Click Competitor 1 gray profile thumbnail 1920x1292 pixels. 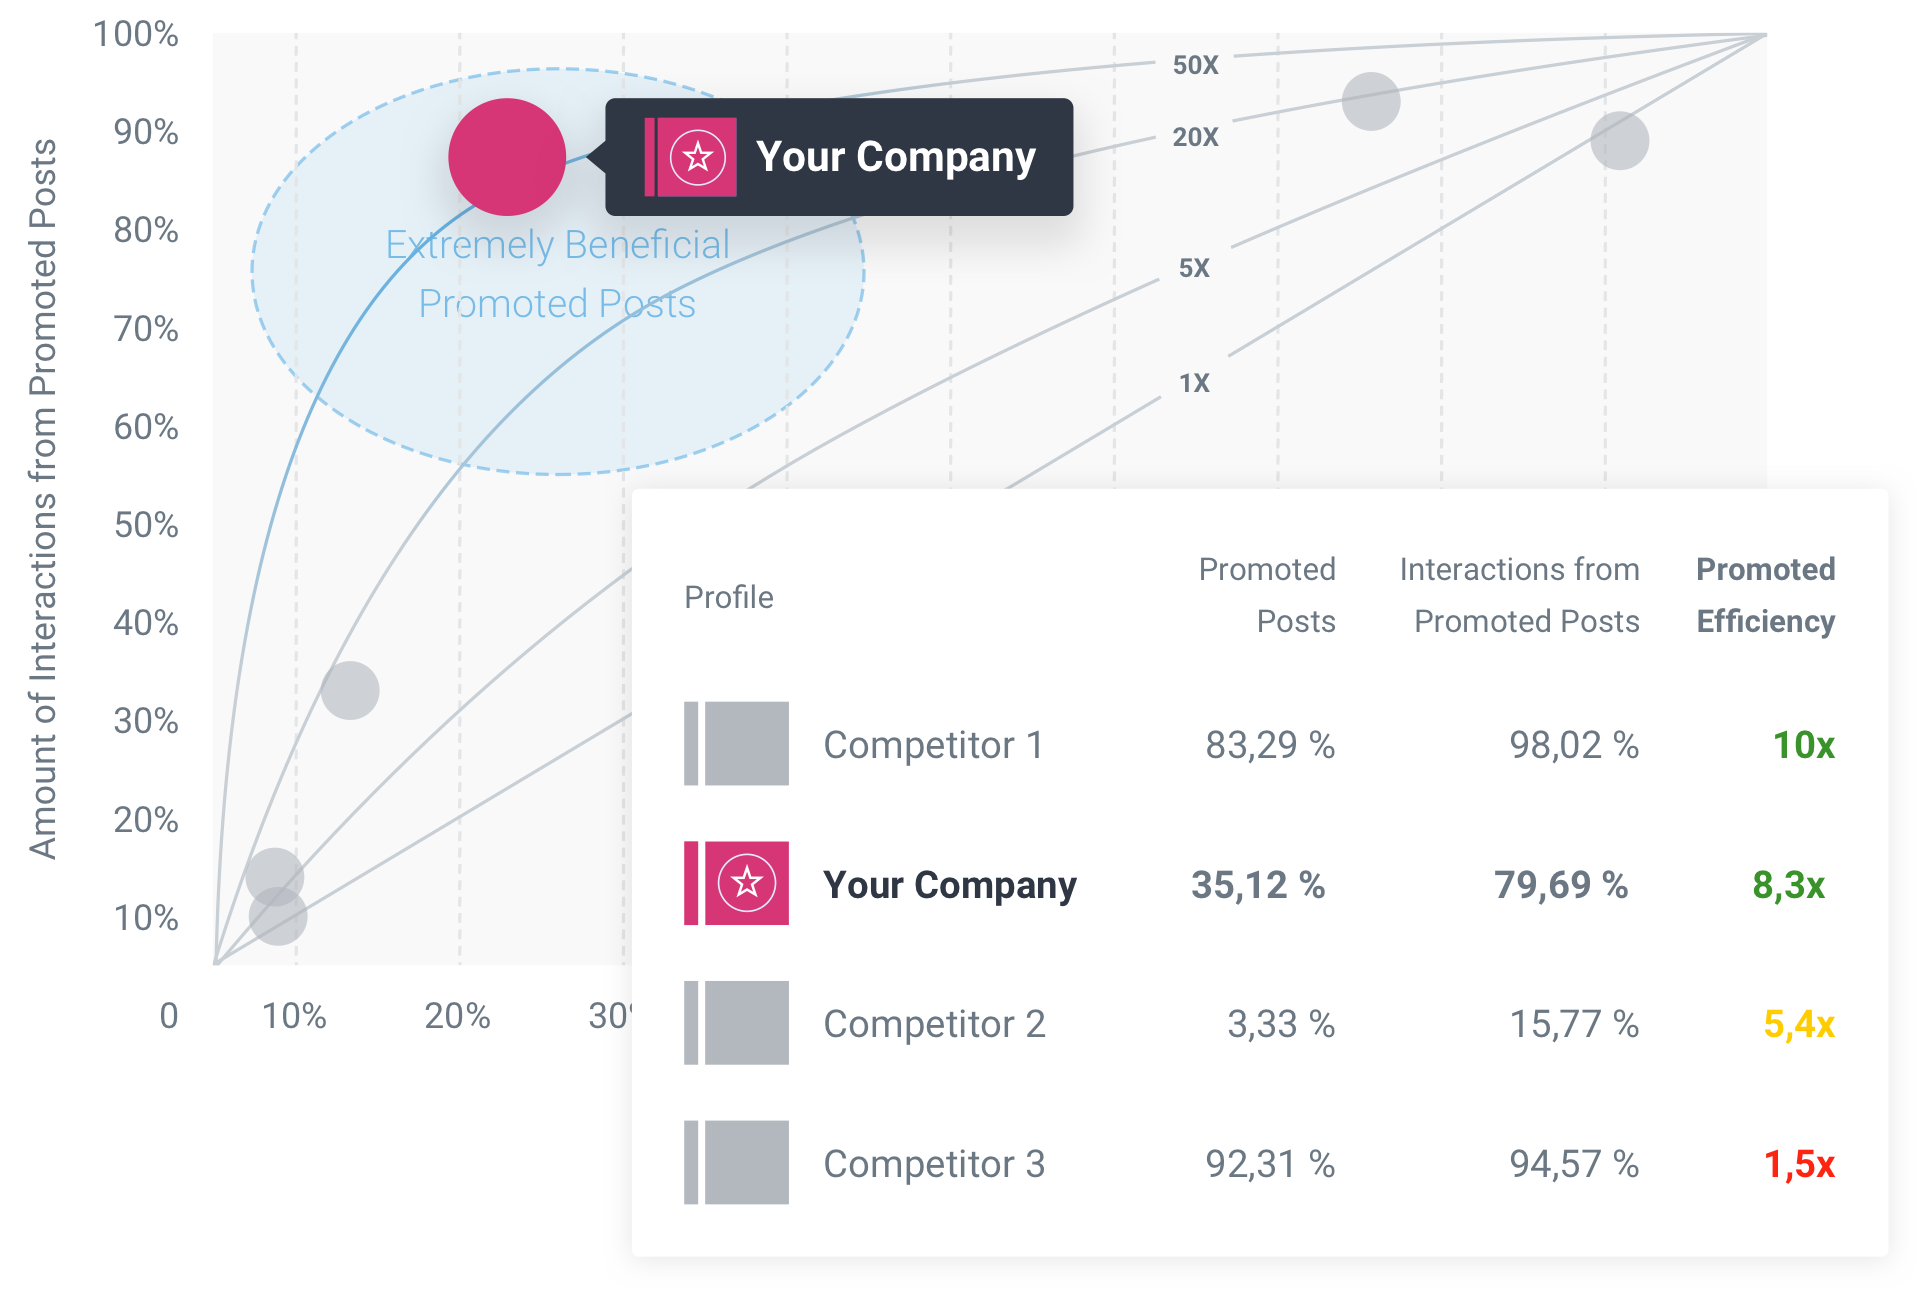pos(736,743)
